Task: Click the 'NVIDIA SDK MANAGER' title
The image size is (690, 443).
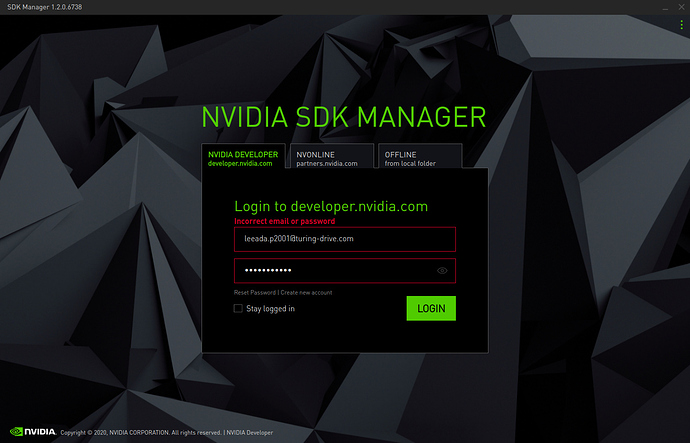Action: point(344,117)
